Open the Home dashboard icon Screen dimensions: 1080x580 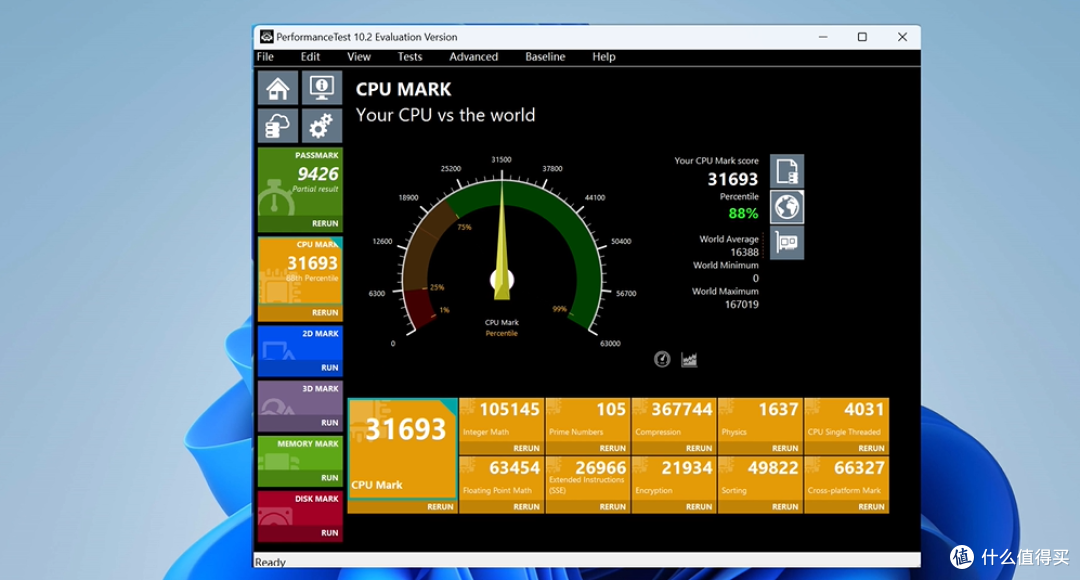tap(278, 88)
